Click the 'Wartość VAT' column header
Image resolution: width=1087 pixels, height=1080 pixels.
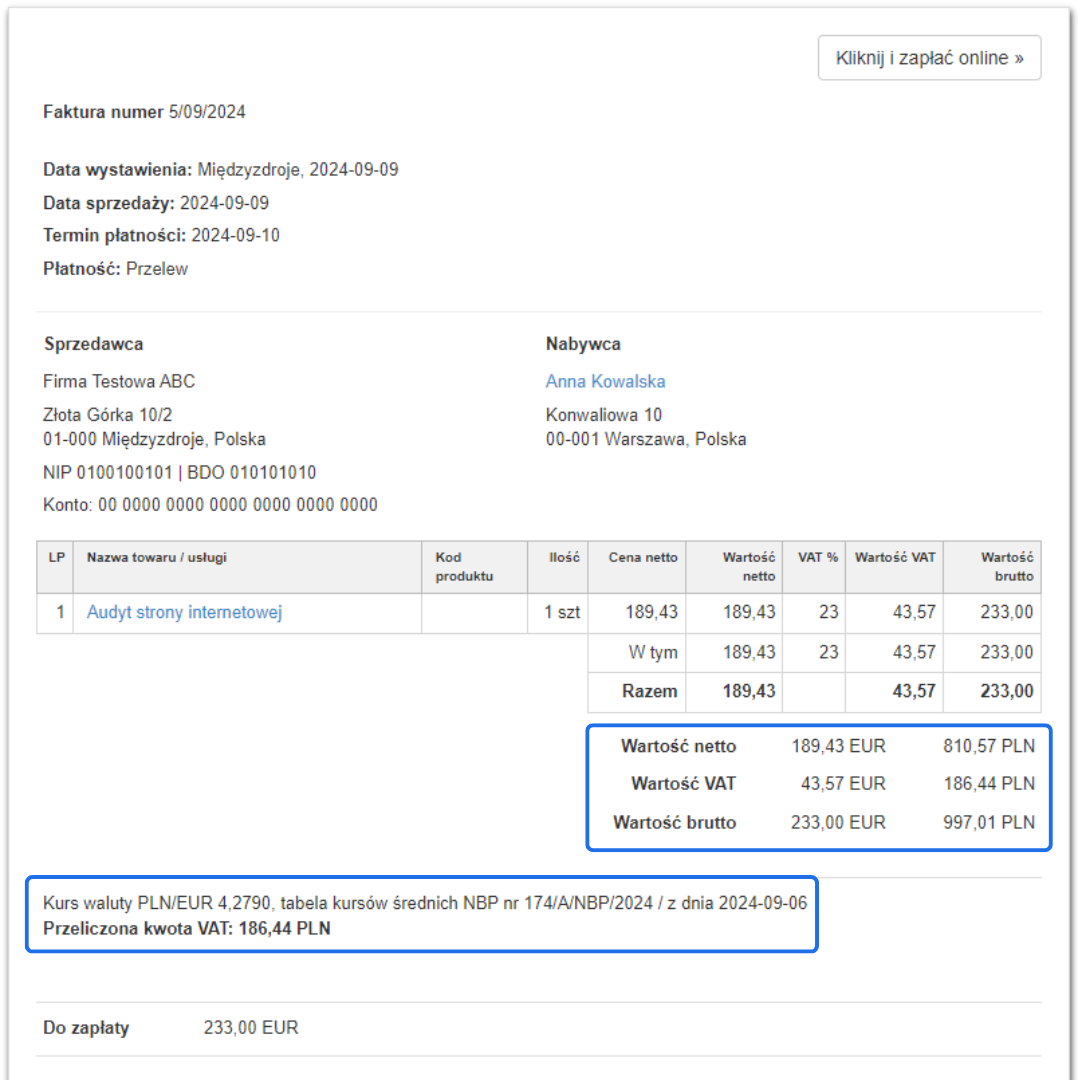(x=895, y=557)
